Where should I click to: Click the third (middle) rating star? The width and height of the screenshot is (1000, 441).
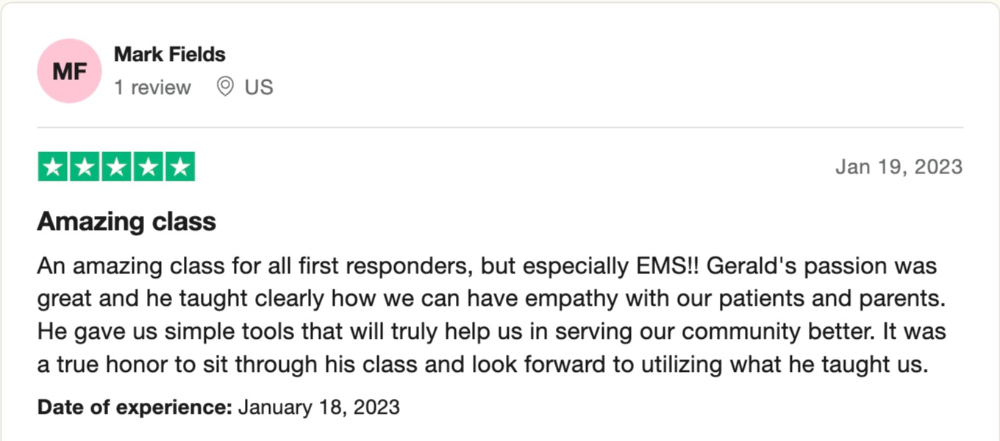tap(116, 167)
